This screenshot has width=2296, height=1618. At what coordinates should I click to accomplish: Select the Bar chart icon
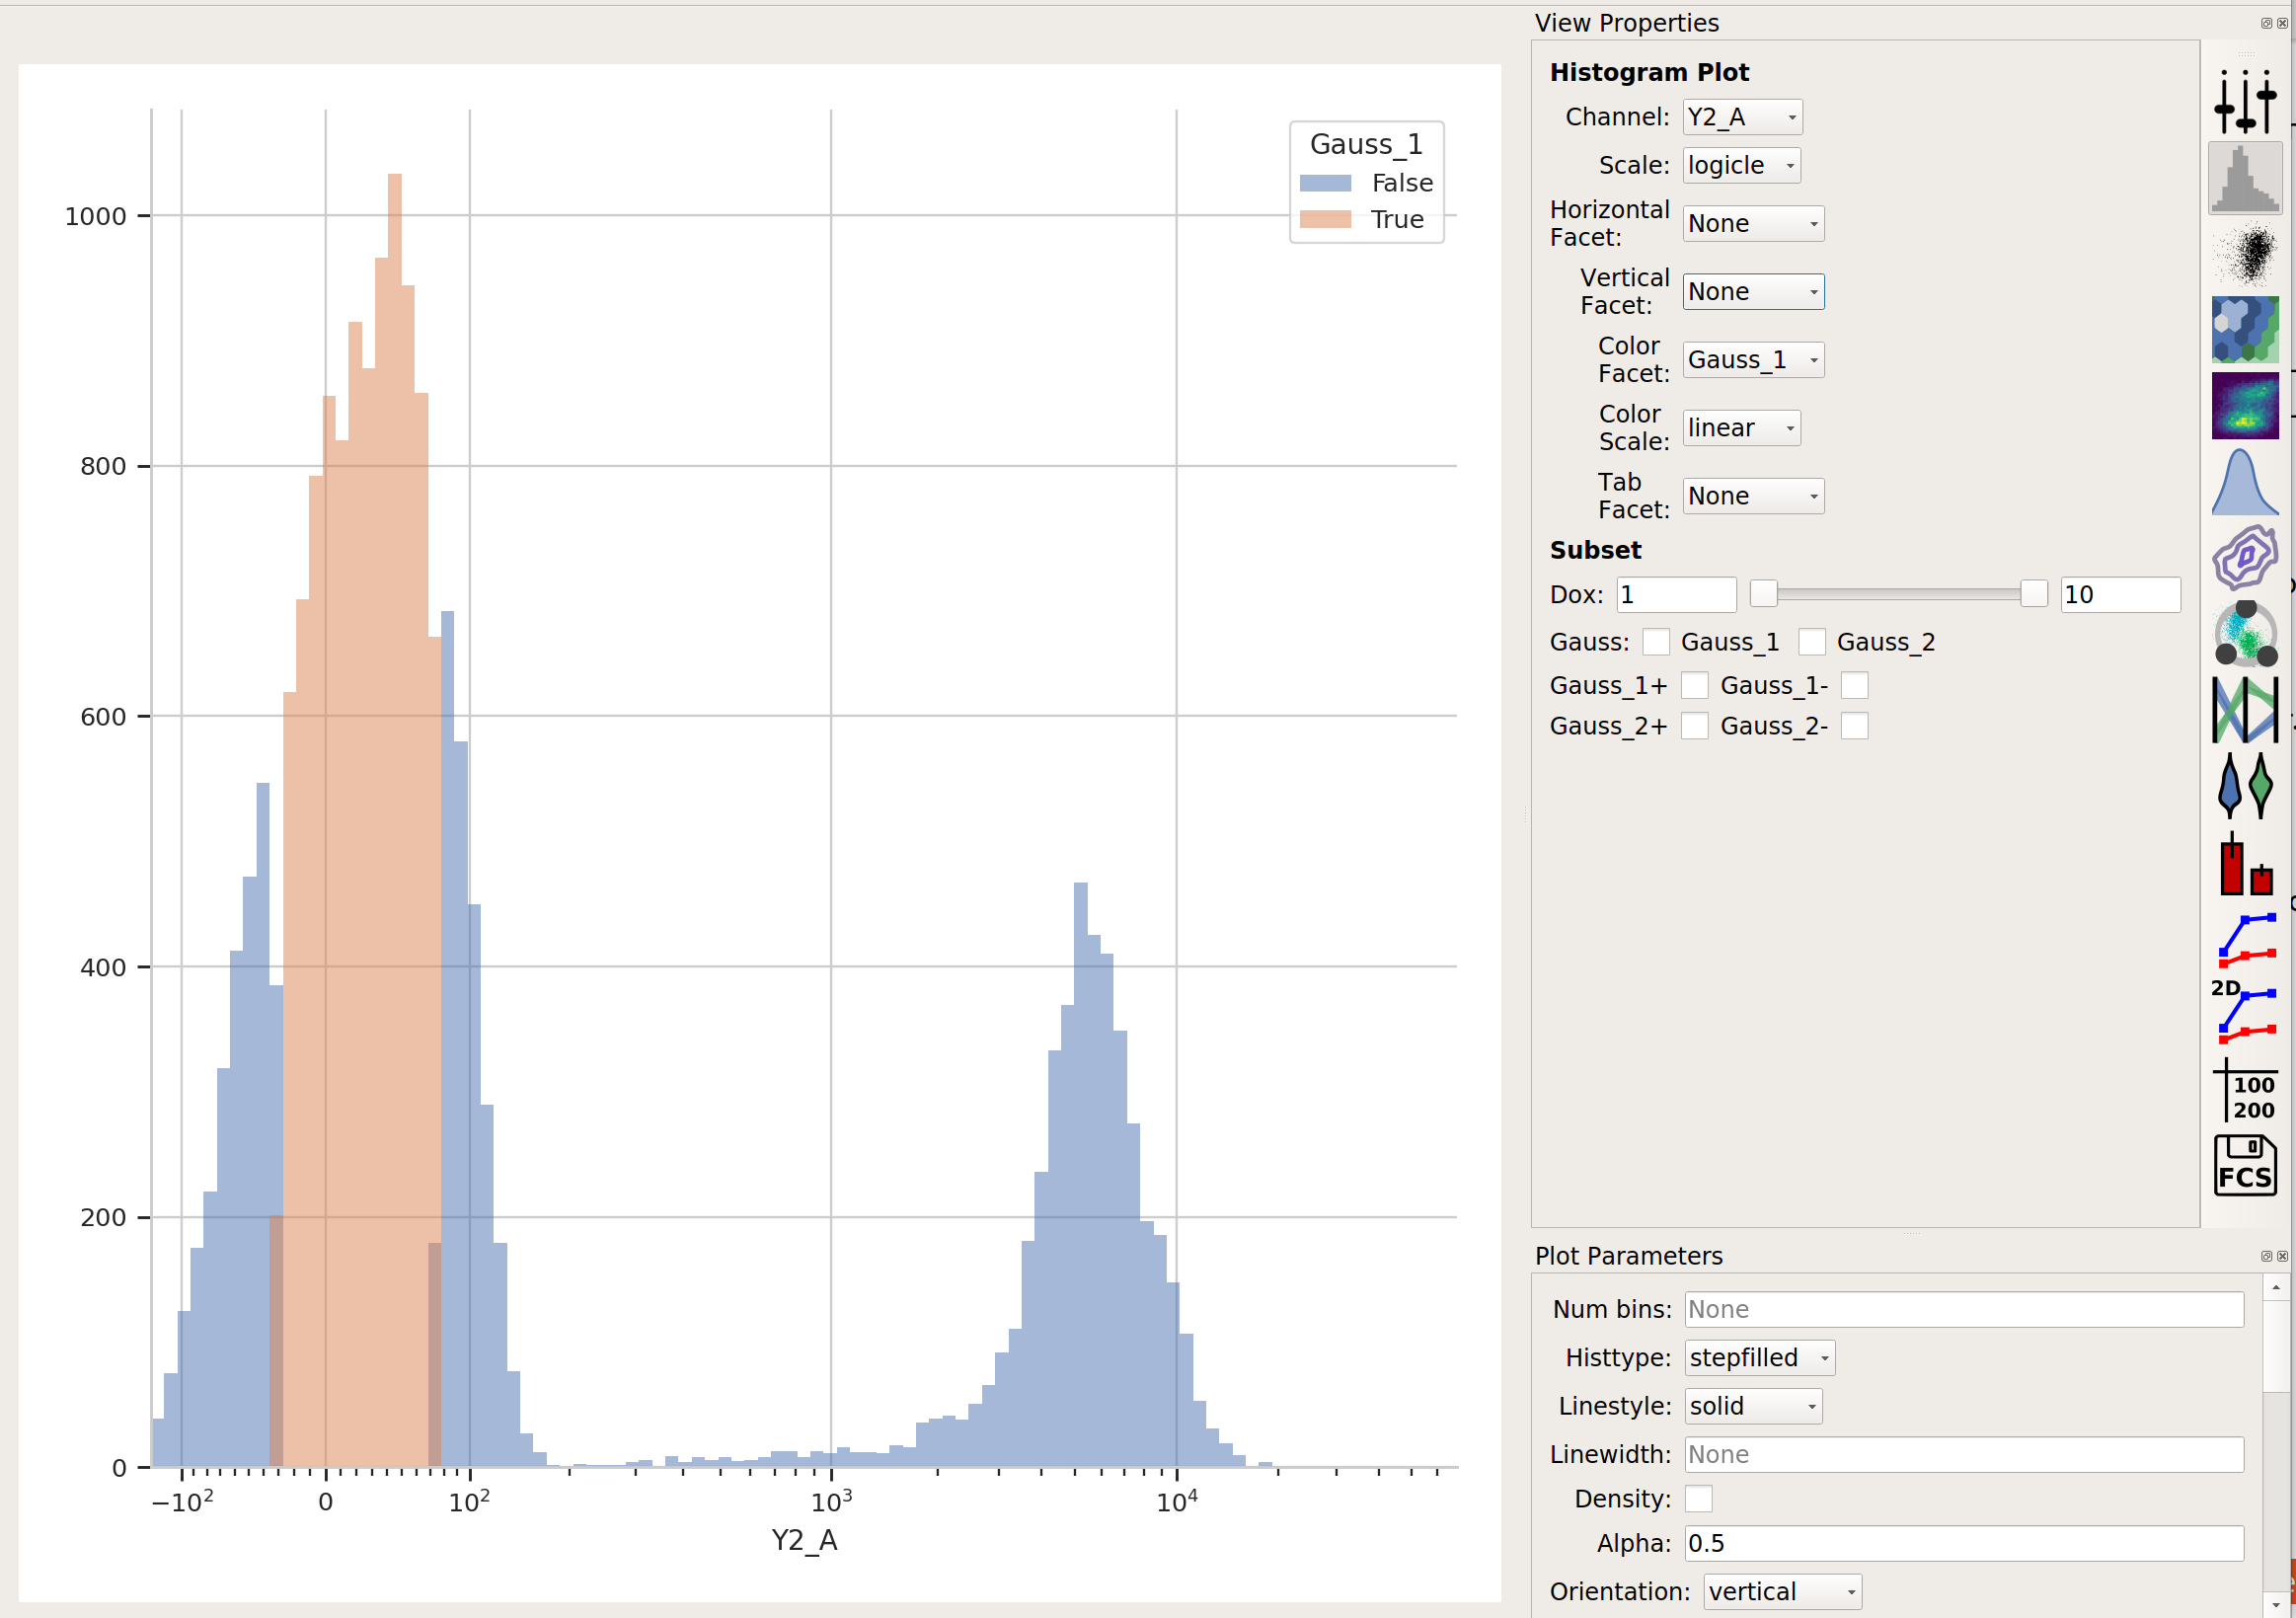click(2245, 862)
